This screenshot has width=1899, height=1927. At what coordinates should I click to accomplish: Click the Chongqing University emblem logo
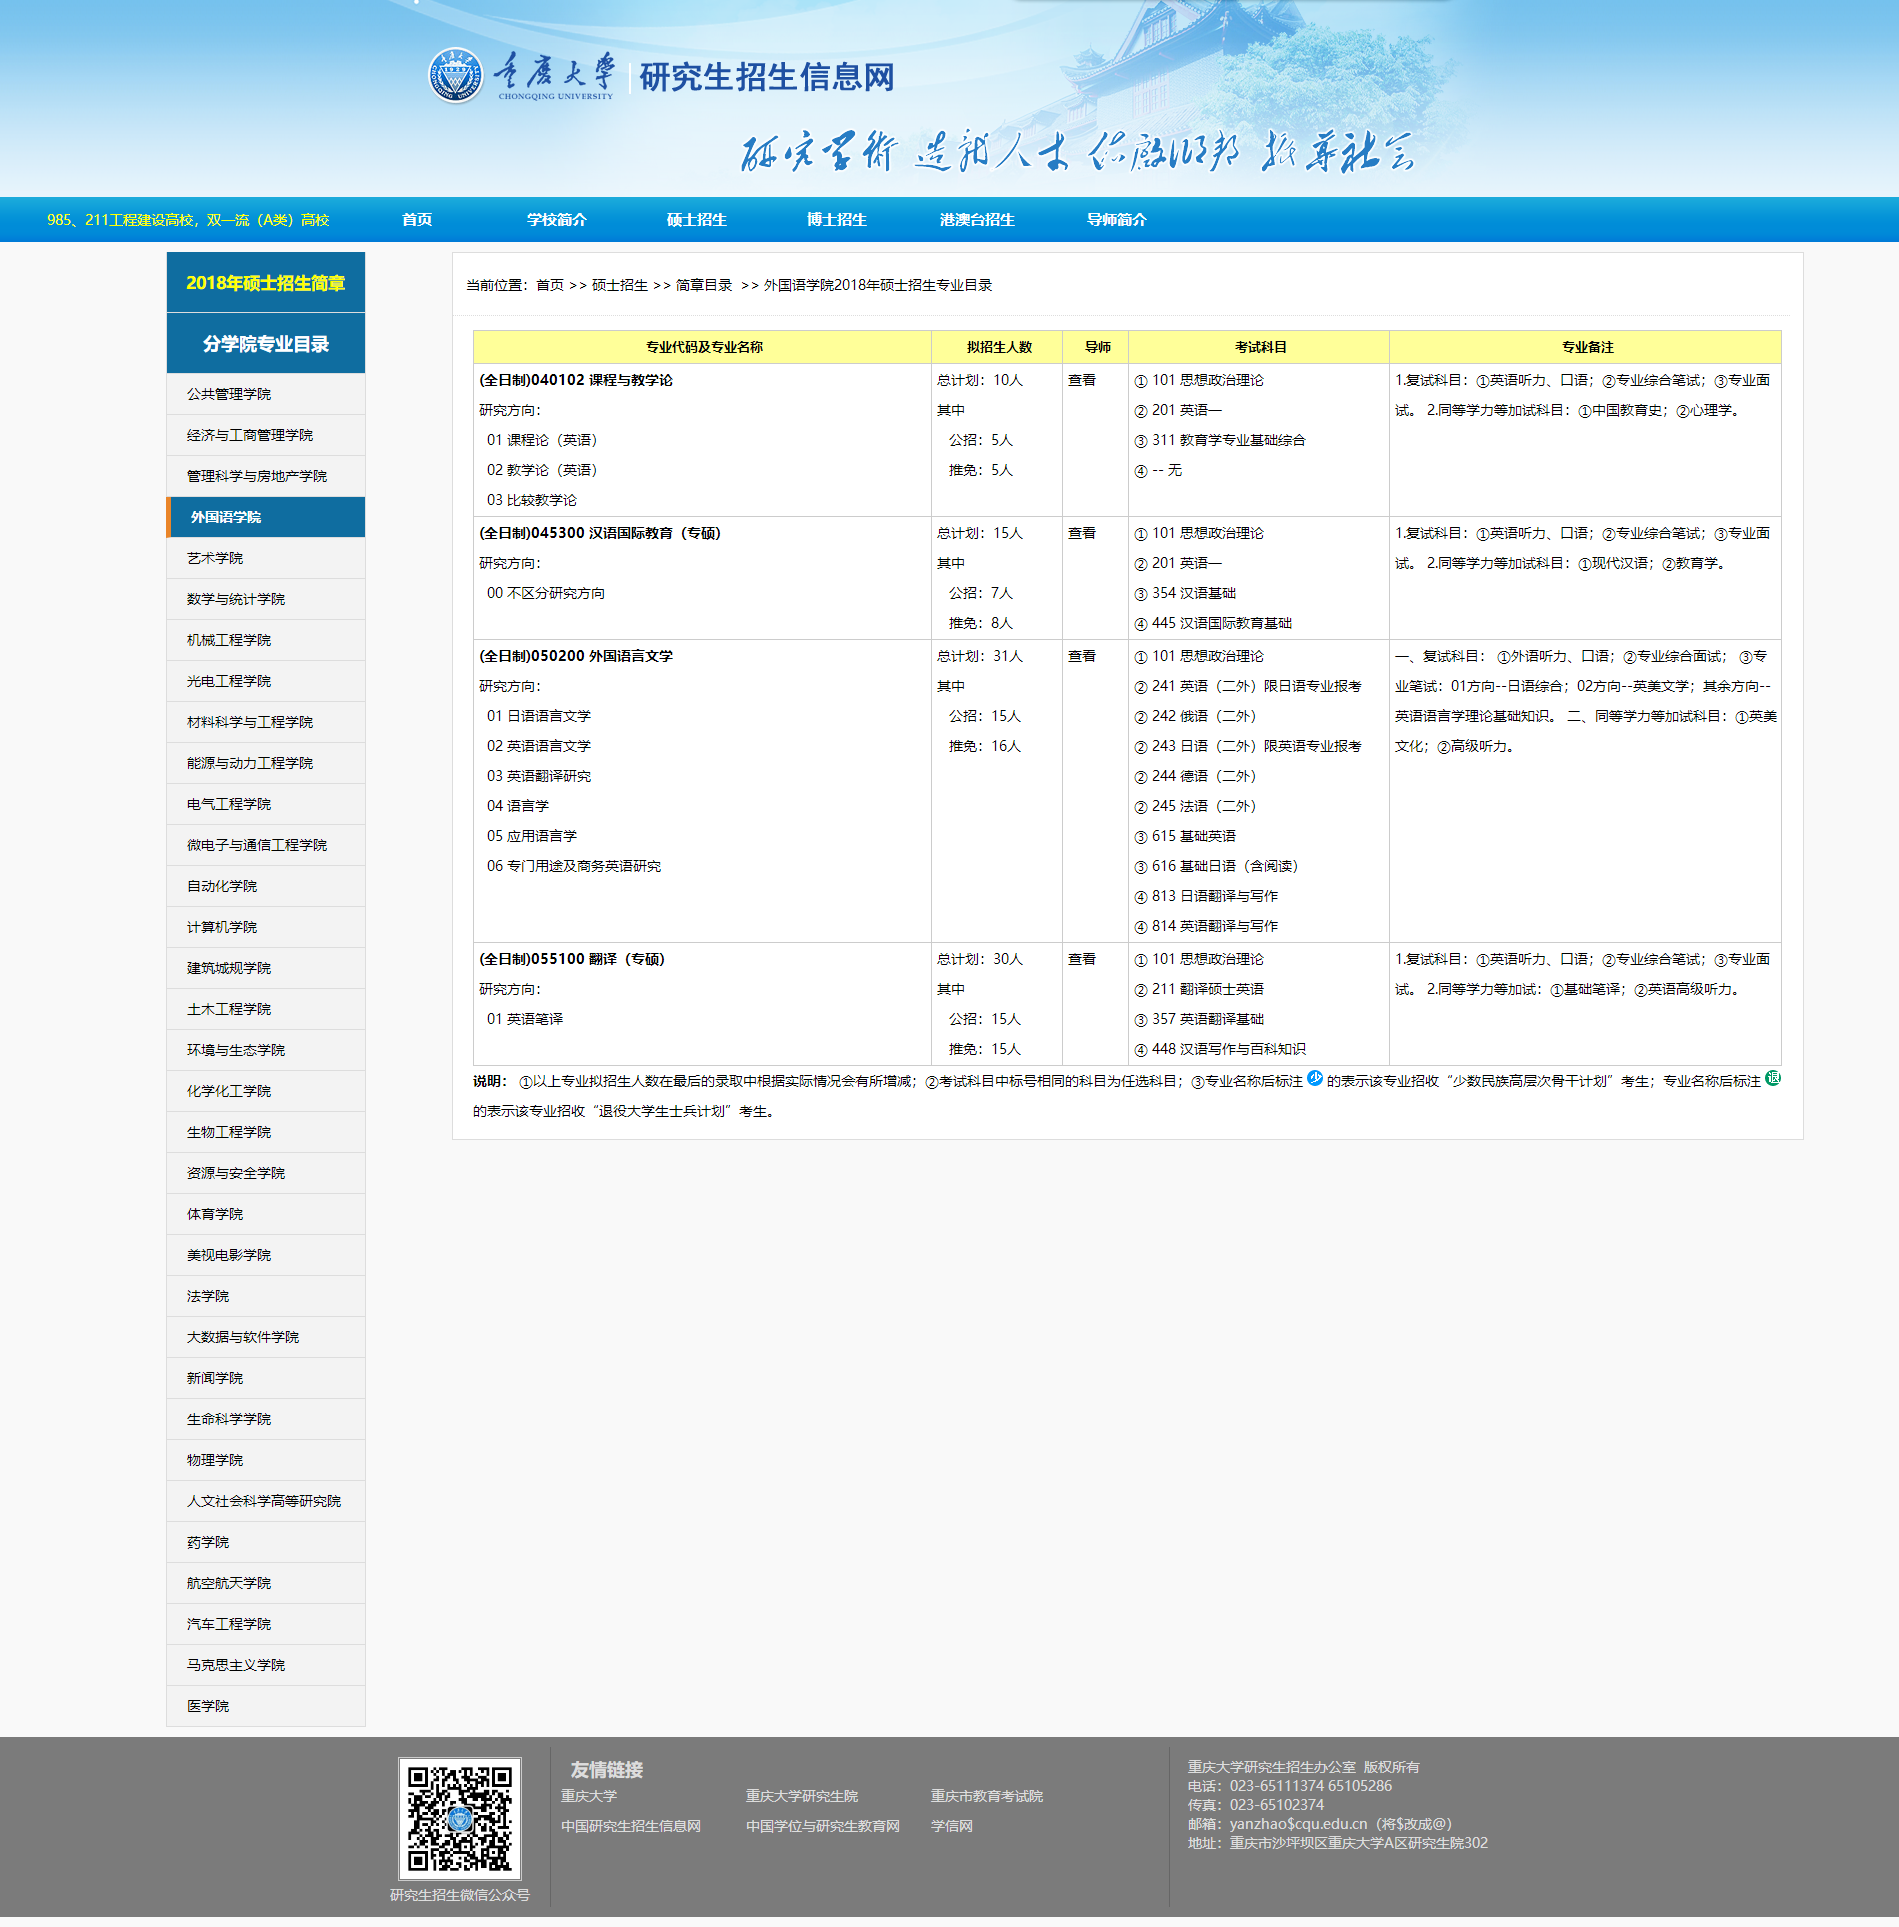pos(455,76)
